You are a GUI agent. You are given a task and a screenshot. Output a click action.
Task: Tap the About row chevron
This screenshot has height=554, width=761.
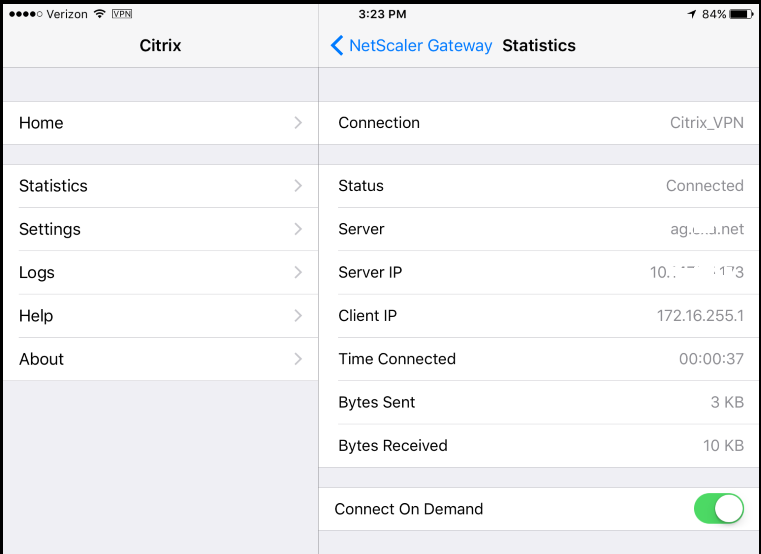tap(298, 359)
